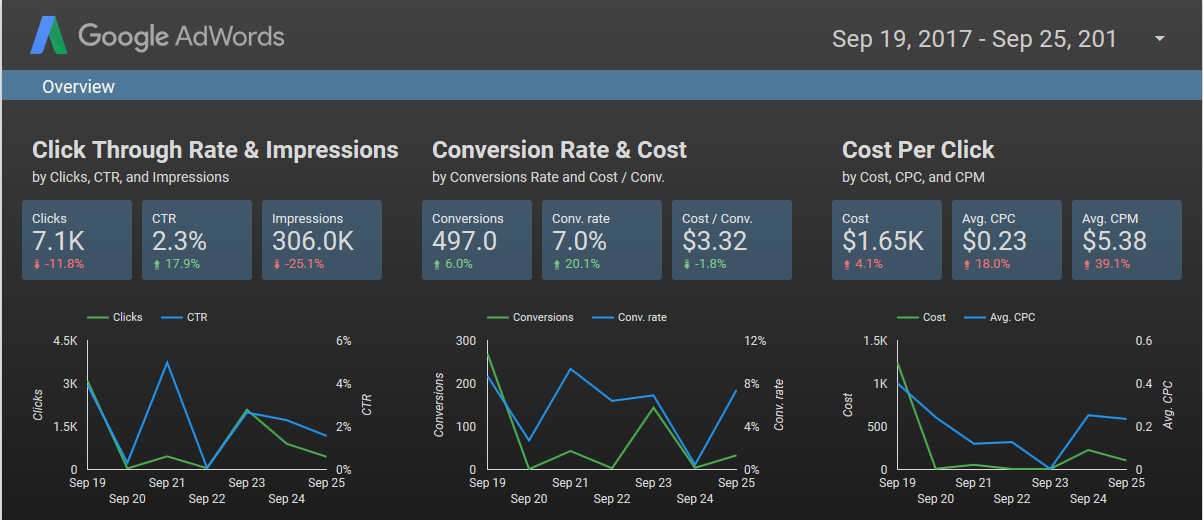Viewport: 1203px width, 520px height.
Task: Select the Cost scorecard showing $1.65K
Action: tap(887, 240)
